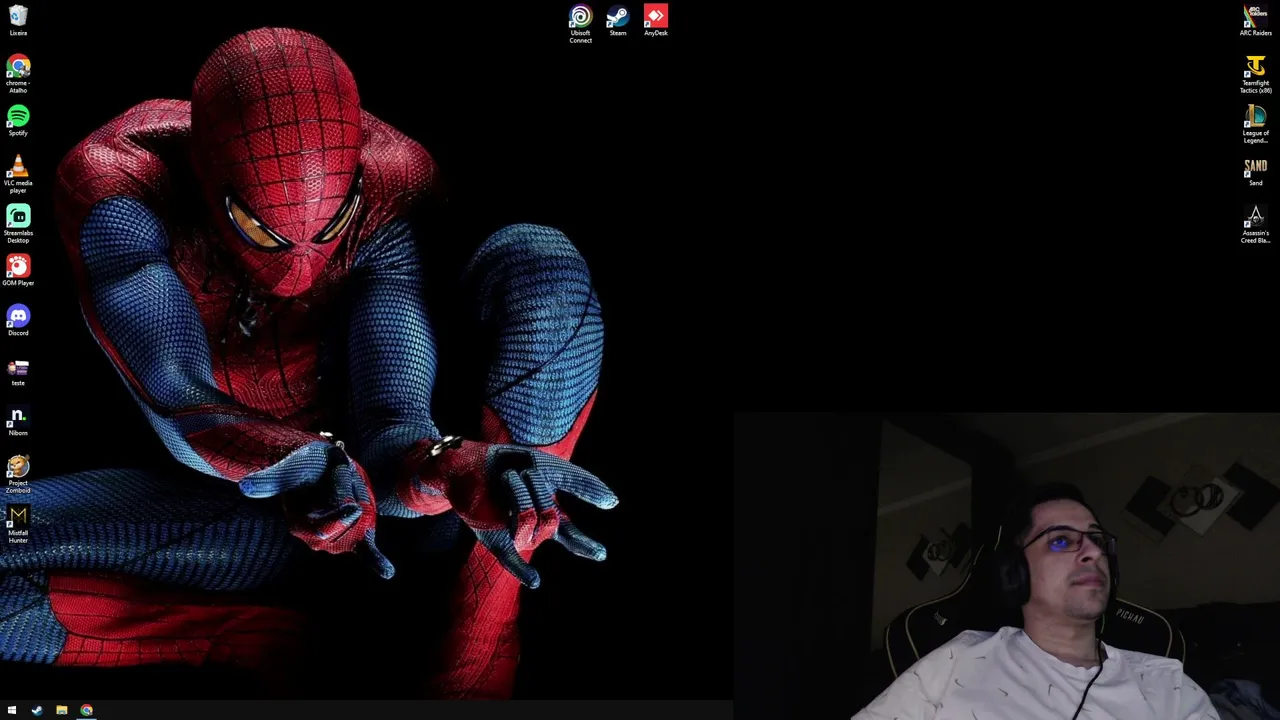1280x720 pixels.
Task: Select the Chrome Atalho desktop shortcut
Action: click(18, 75)
